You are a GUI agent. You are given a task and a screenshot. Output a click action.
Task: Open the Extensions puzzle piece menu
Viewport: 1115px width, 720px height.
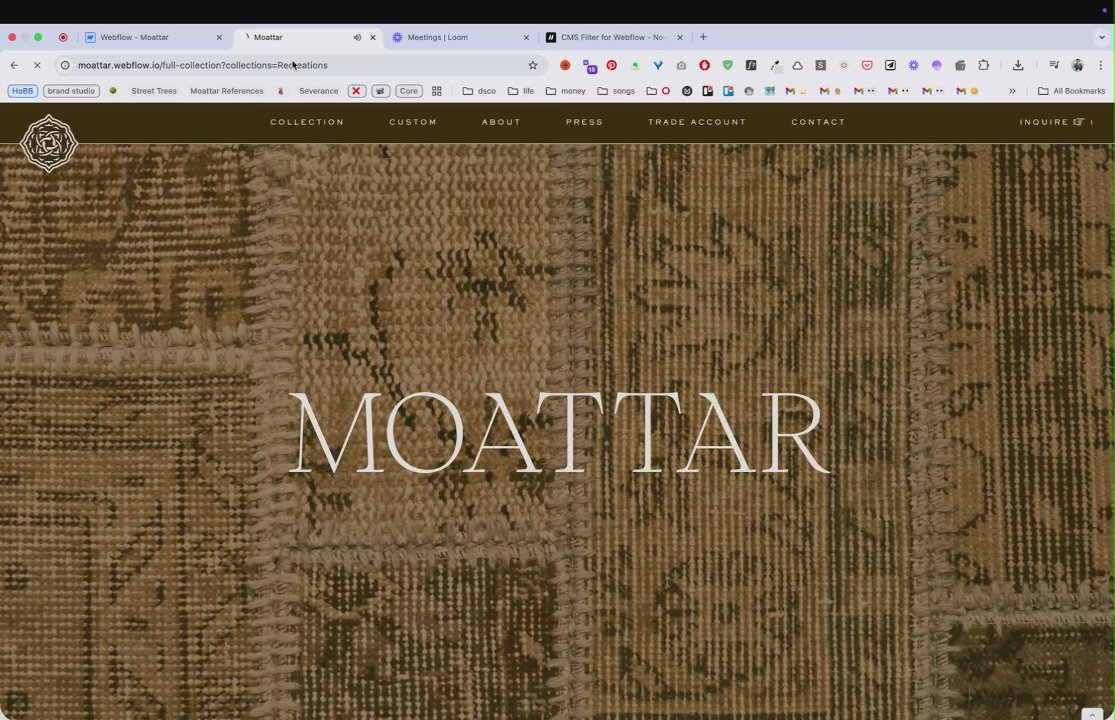pyautogui.click(x=983, y=65)
